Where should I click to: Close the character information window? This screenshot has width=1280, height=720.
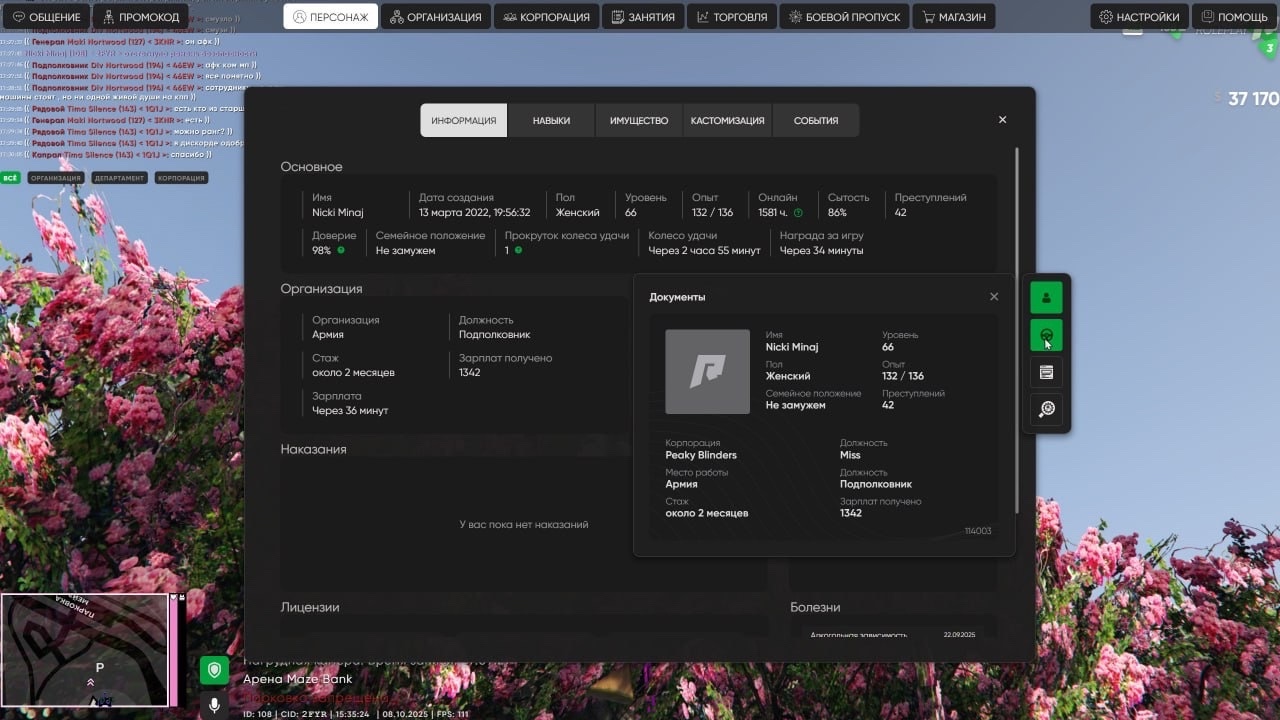(1003, 120)
